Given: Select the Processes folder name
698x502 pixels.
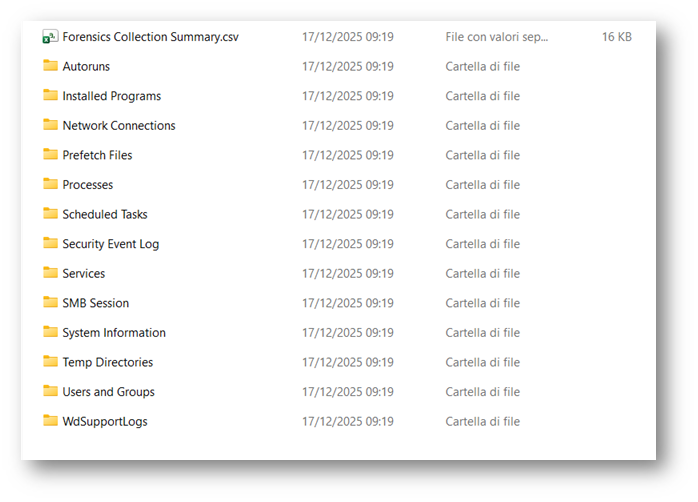Looking at the screenshot, I should [88, 185].
